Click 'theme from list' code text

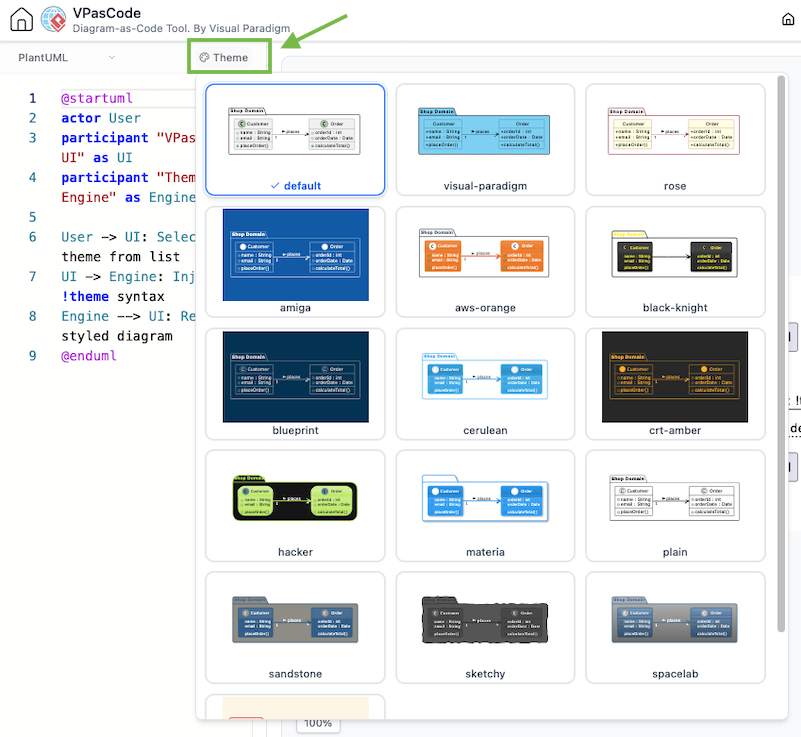121,256
